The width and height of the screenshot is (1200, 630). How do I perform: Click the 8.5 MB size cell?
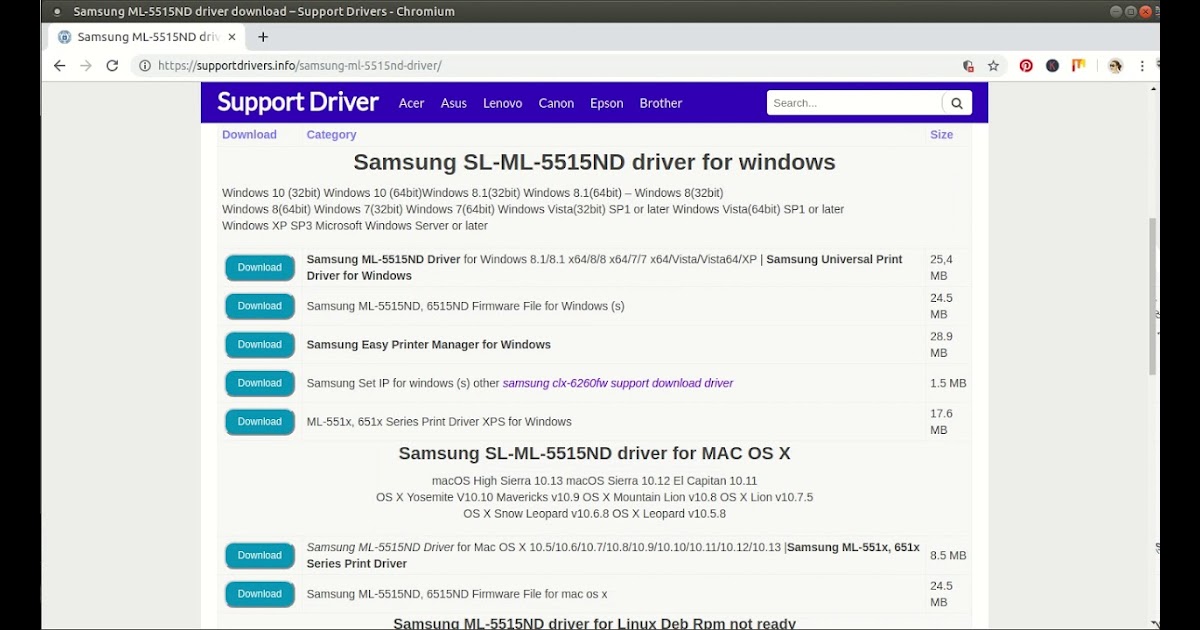[x=948, y=556]
